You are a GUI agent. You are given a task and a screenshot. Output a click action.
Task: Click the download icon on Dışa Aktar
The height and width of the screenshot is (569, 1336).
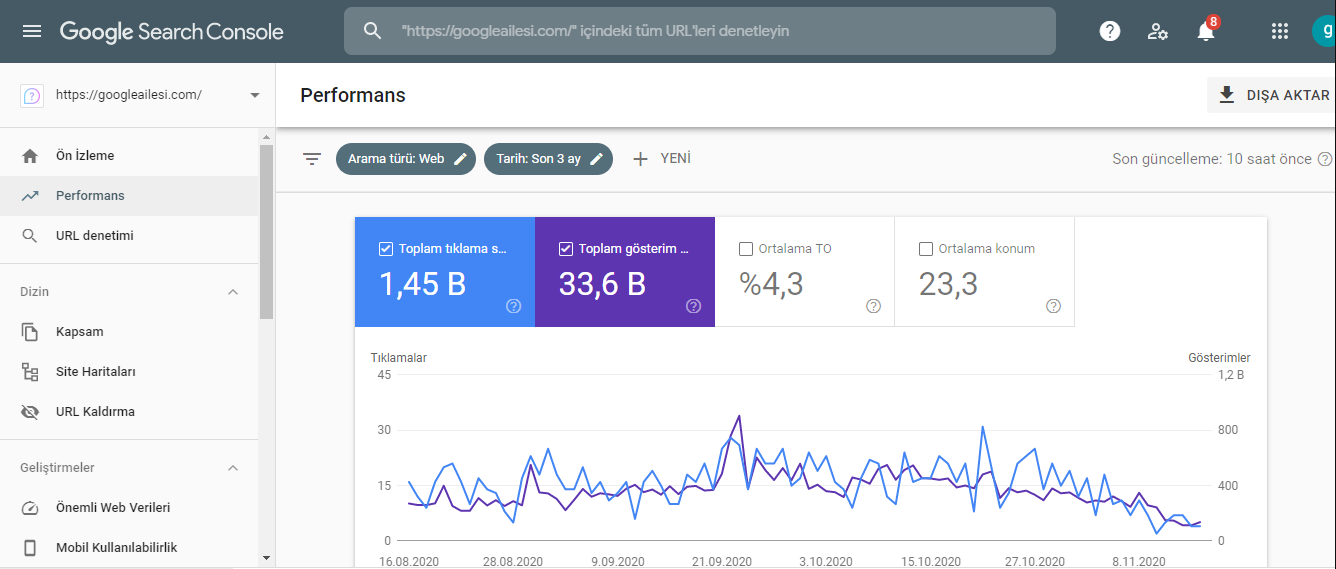coord(1227,95)
